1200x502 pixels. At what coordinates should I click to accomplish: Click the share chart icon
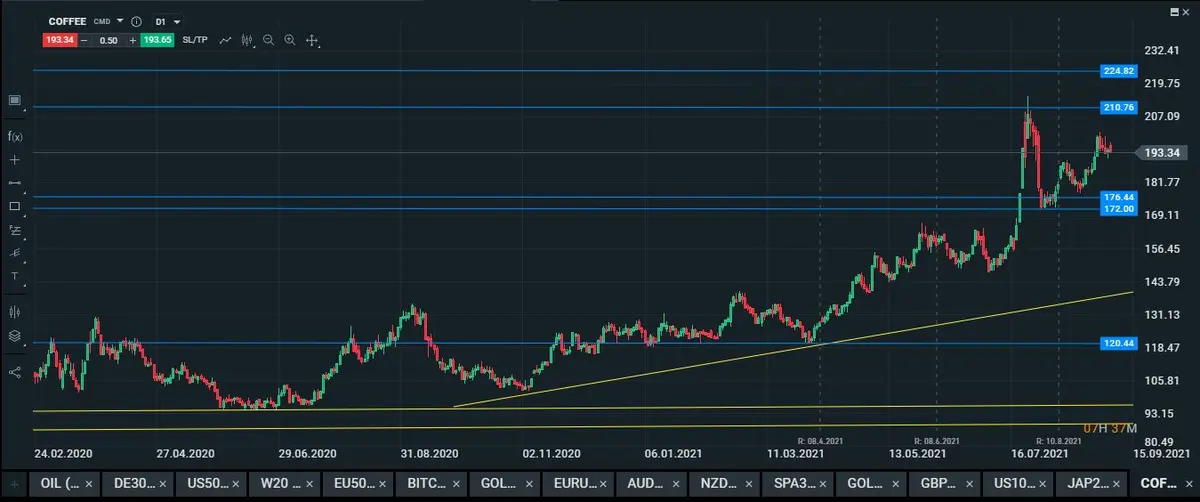click(15, 372)
